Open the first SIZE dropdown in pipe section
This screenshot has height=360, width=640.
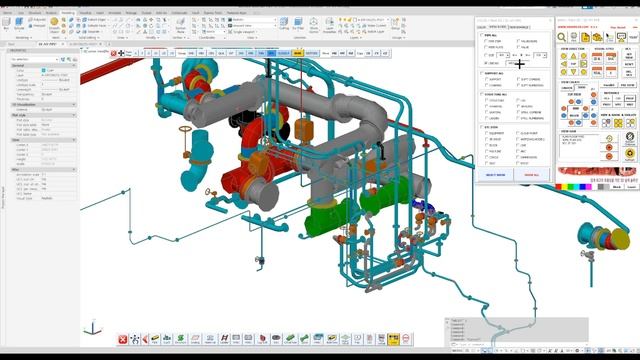503,55
